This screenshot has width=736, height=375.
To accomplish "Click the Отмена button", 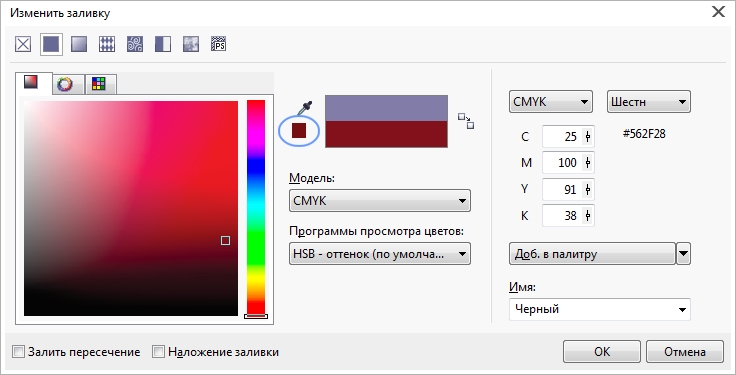I will [685, 352].
